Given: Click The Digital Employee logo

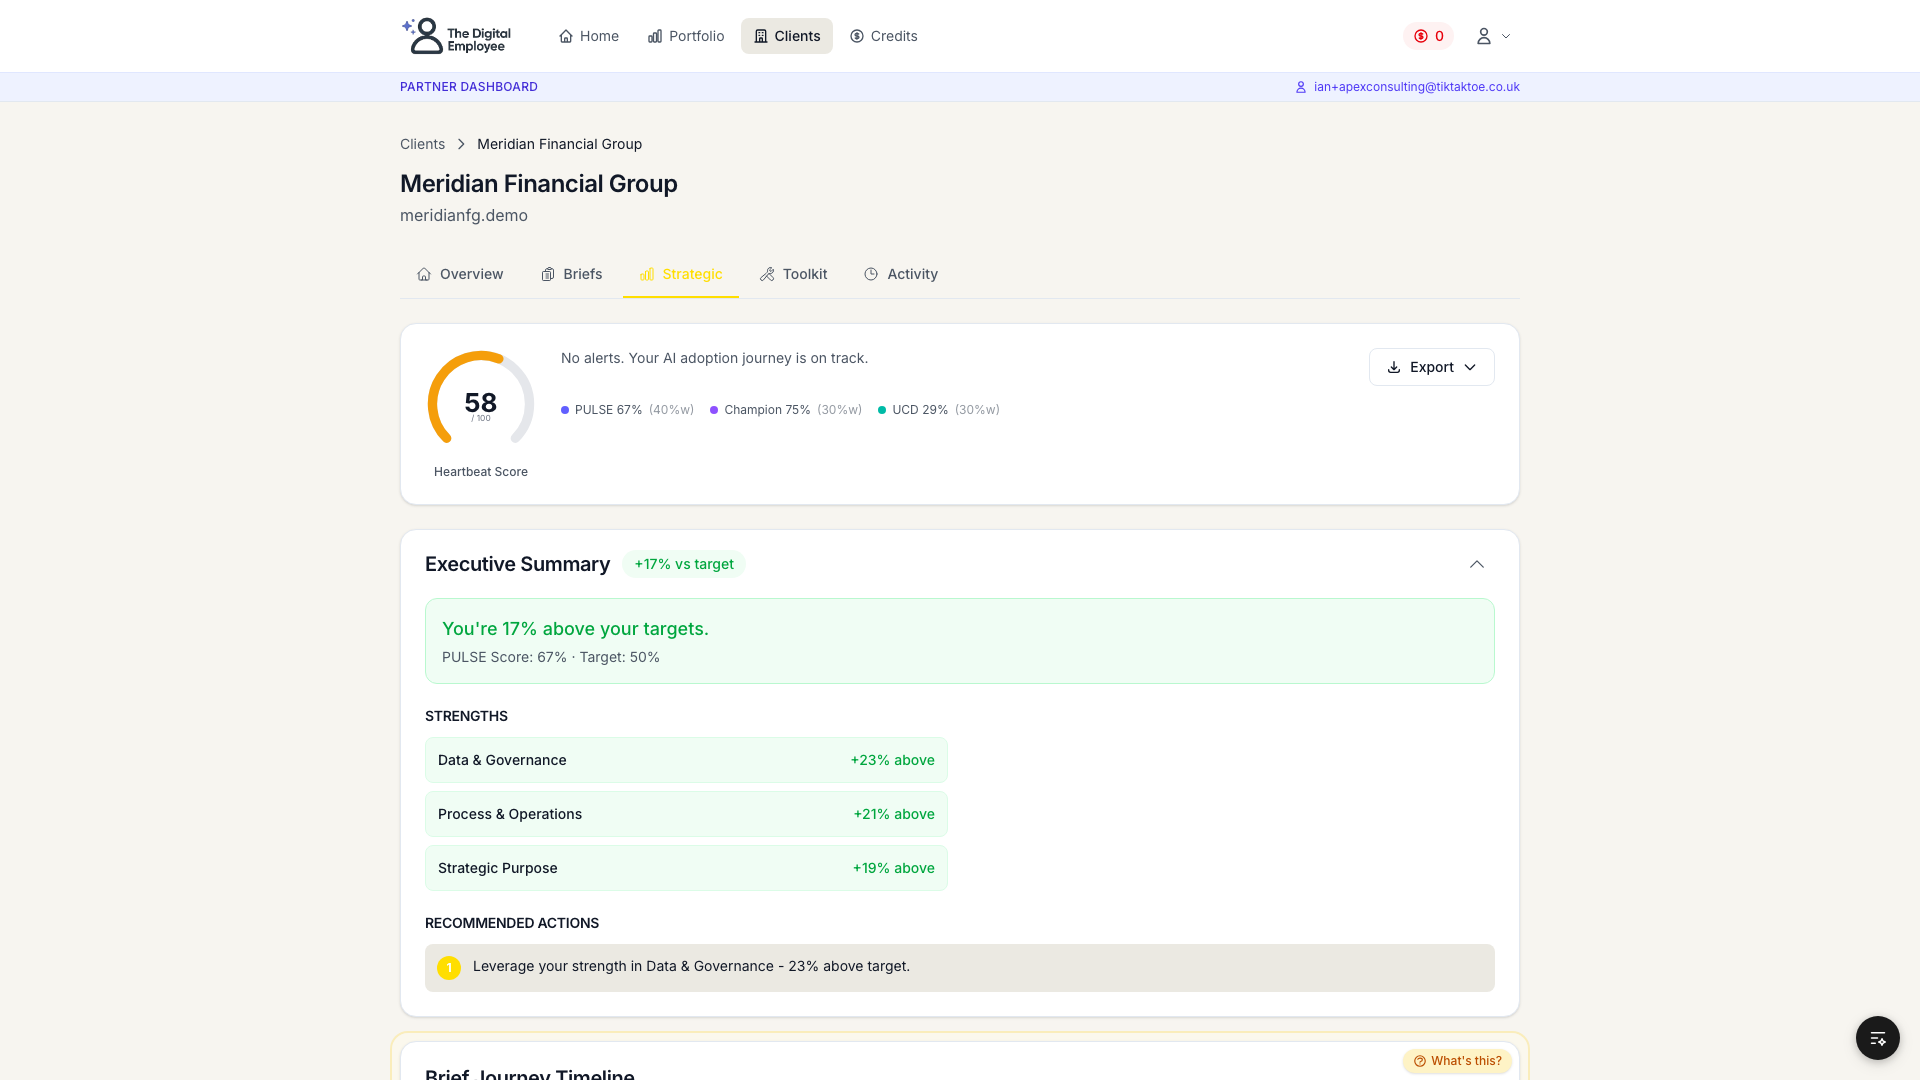Looking at the screenshot, I should tap(456, 36).
